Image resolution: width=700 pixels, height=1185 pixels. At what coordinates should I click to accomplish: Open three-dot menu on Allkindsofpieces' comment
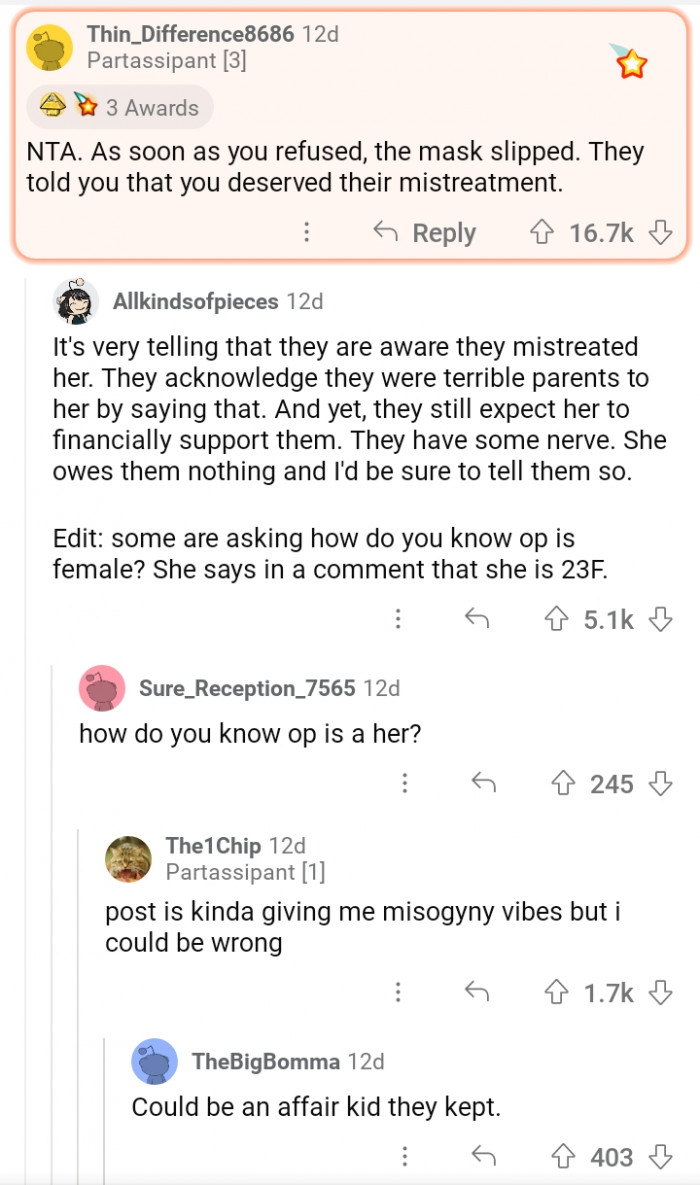pos(398,620)
